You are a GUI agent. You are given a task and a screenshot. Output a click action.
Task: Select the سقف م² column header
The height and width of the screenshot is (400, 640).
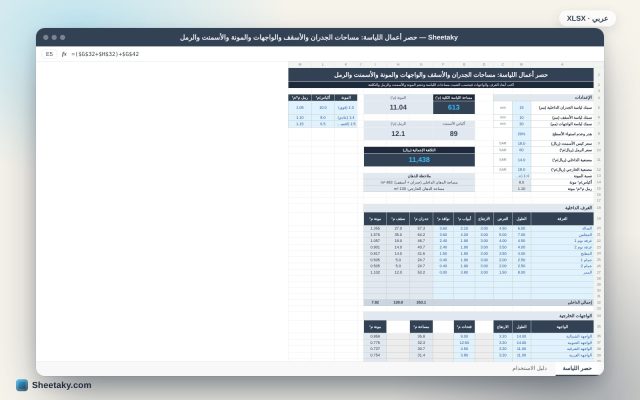tap(398, 218)
